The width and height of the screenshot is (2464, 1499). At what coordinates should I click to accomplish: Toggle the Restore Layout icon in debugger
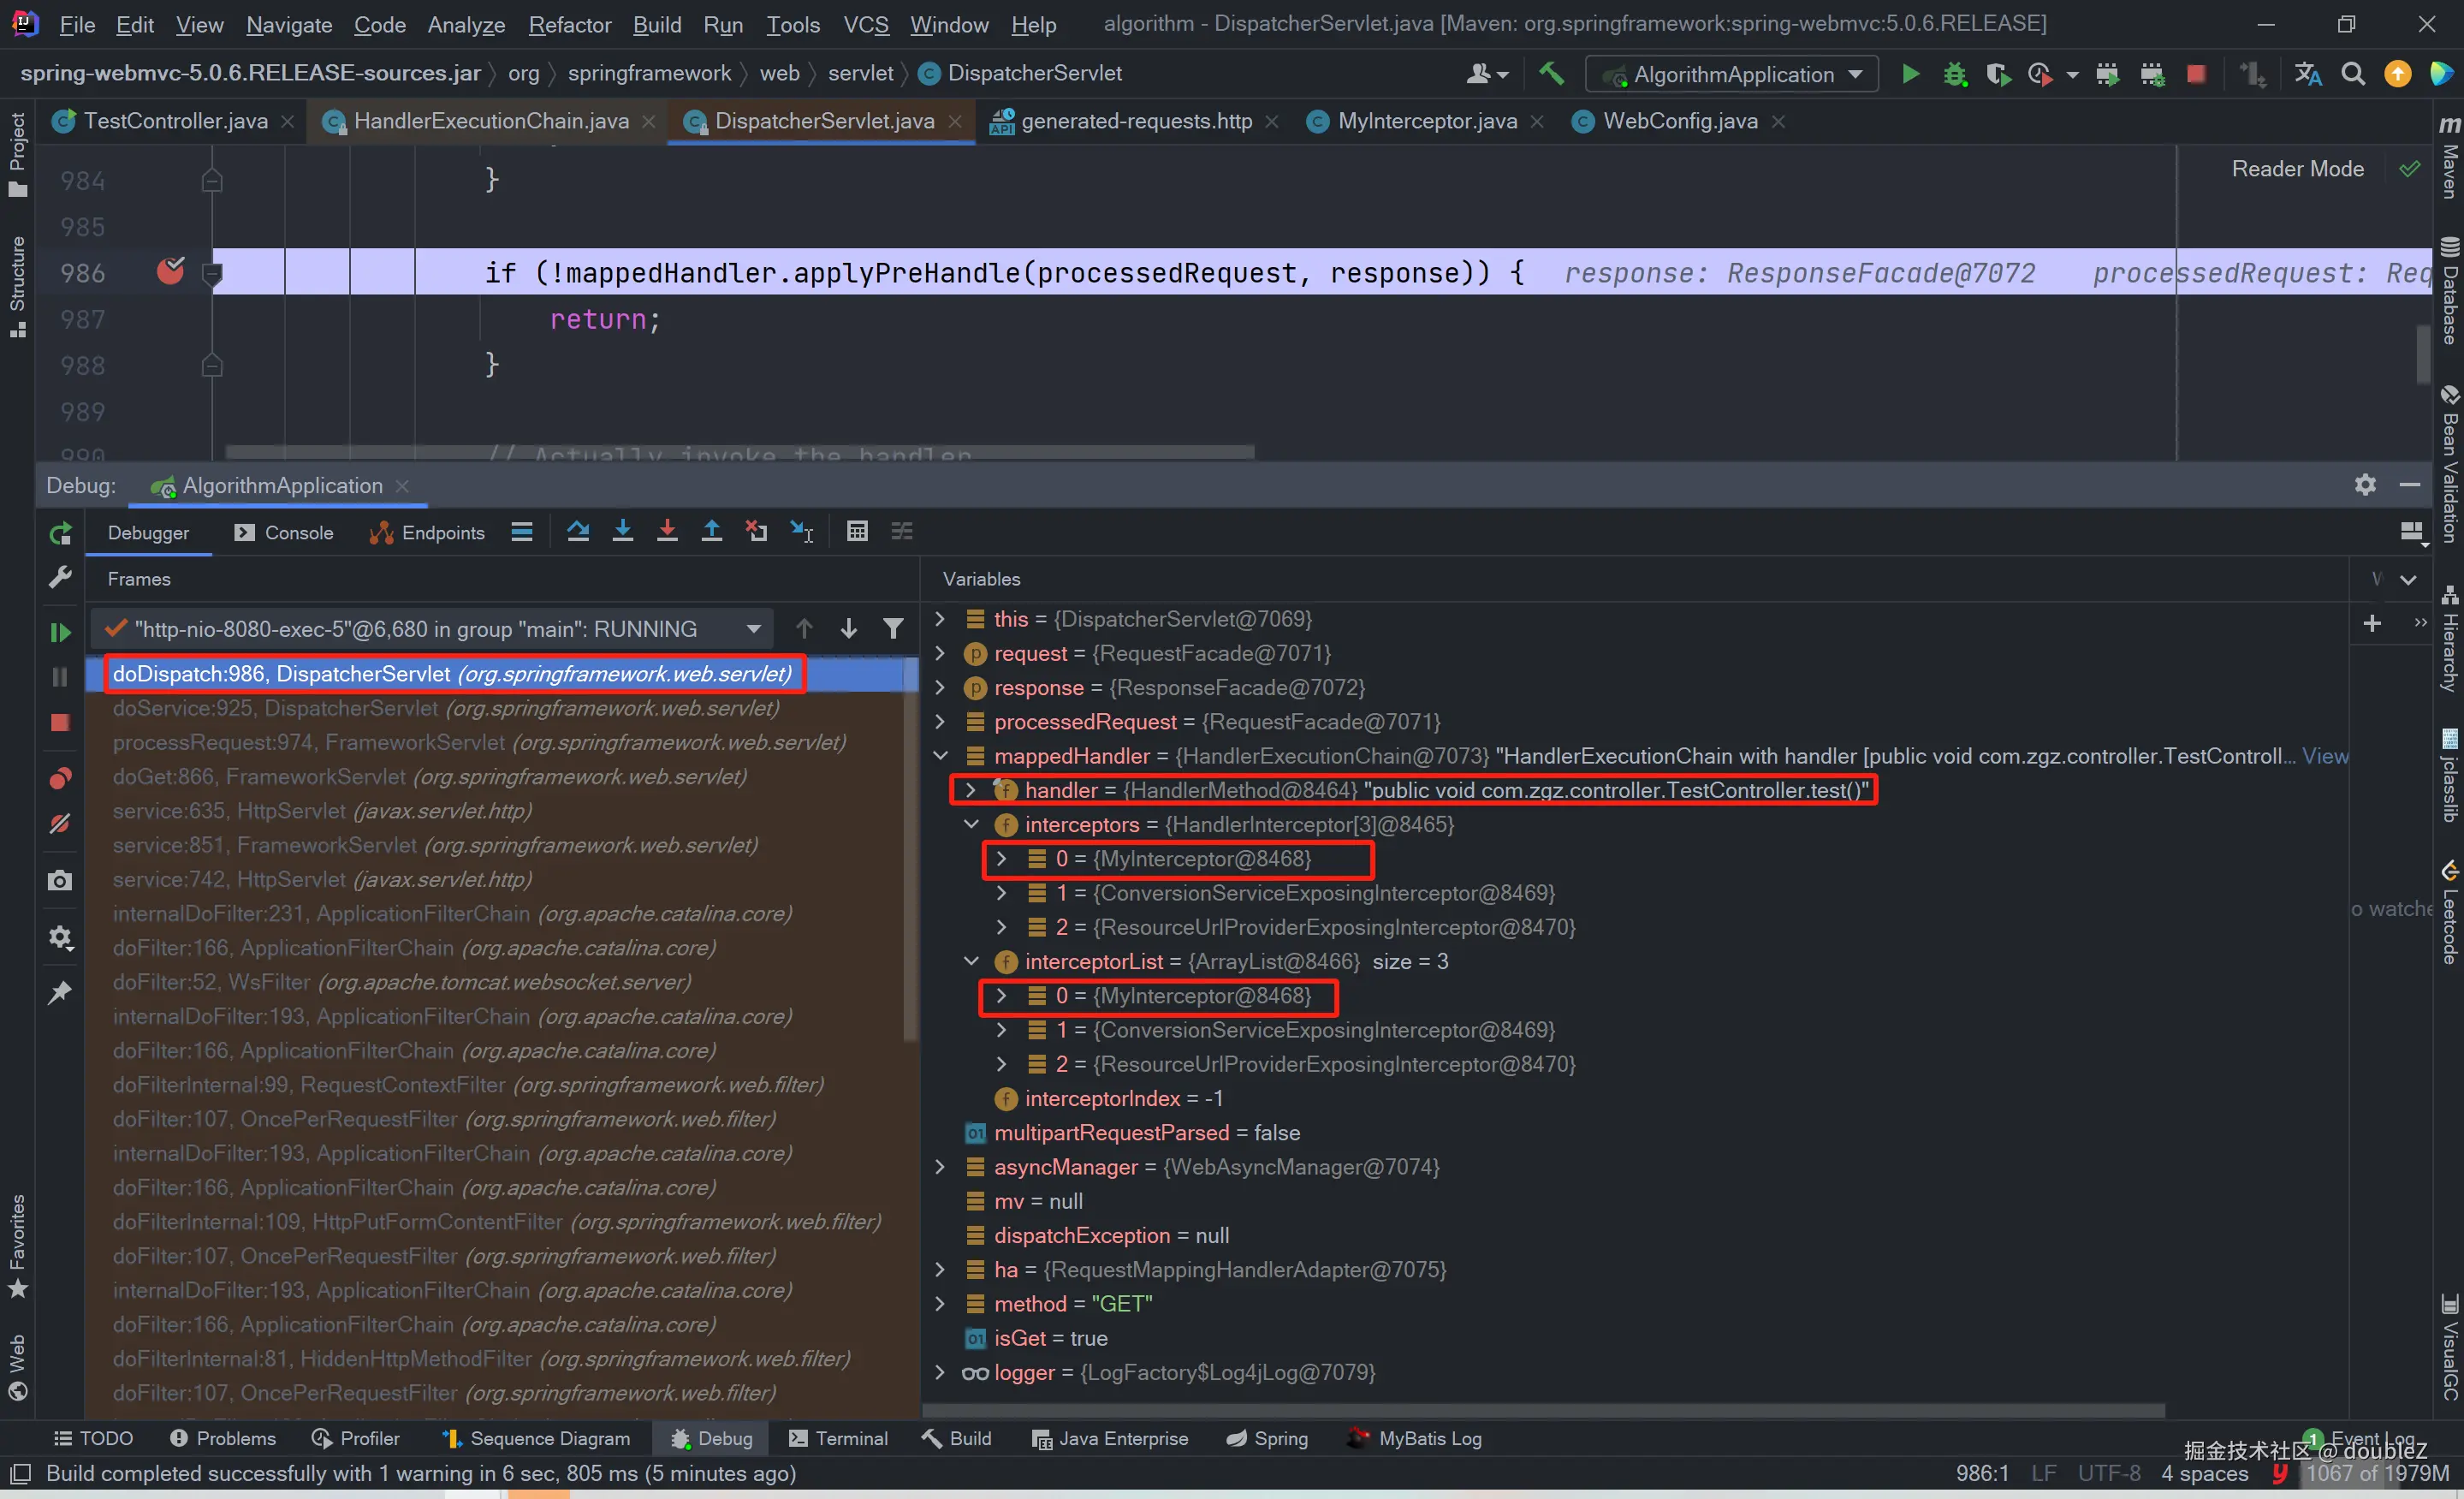coord(2411,532)
